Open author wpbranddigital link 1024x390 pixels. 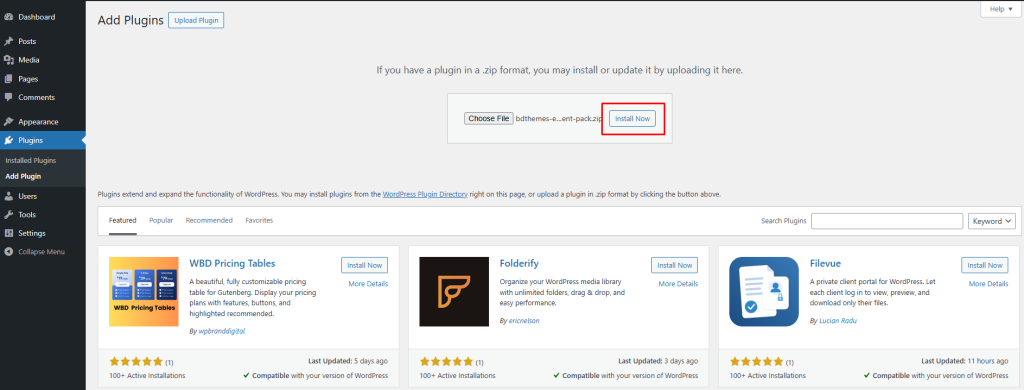pyautogui.click(x=222, y=331)
